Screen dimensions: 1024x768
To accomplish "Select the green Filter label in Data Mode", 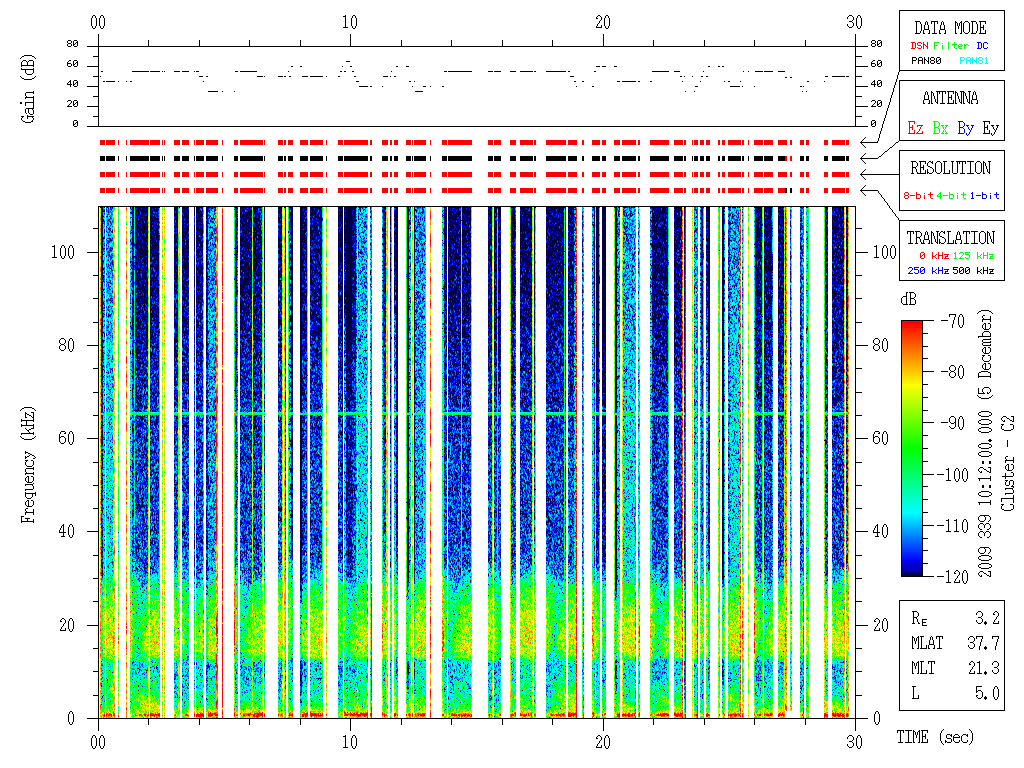I will [949, 46].
